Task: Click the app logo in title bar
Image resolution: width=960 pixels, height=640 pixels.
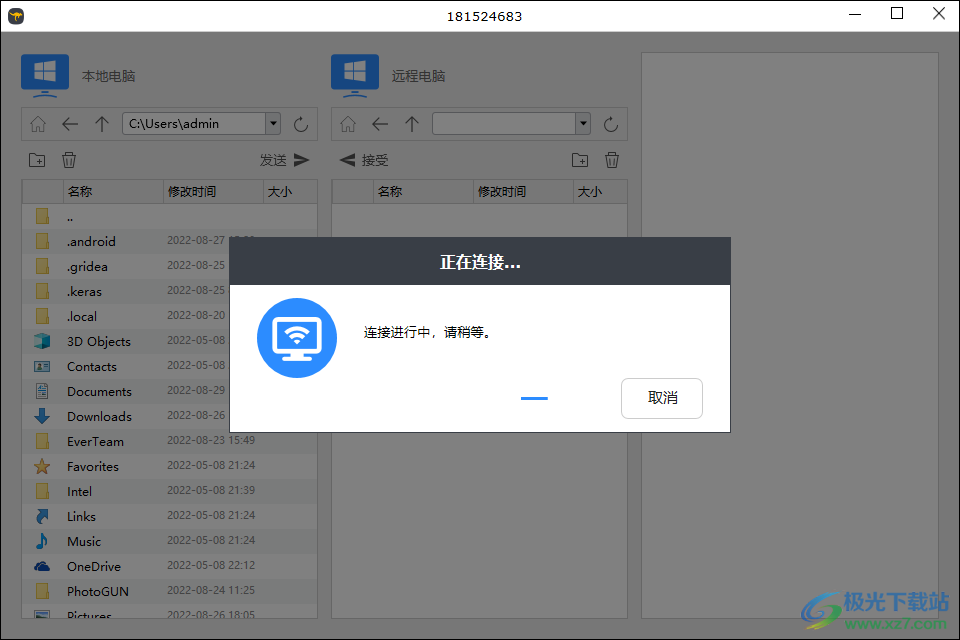Action: coord(16,15)
